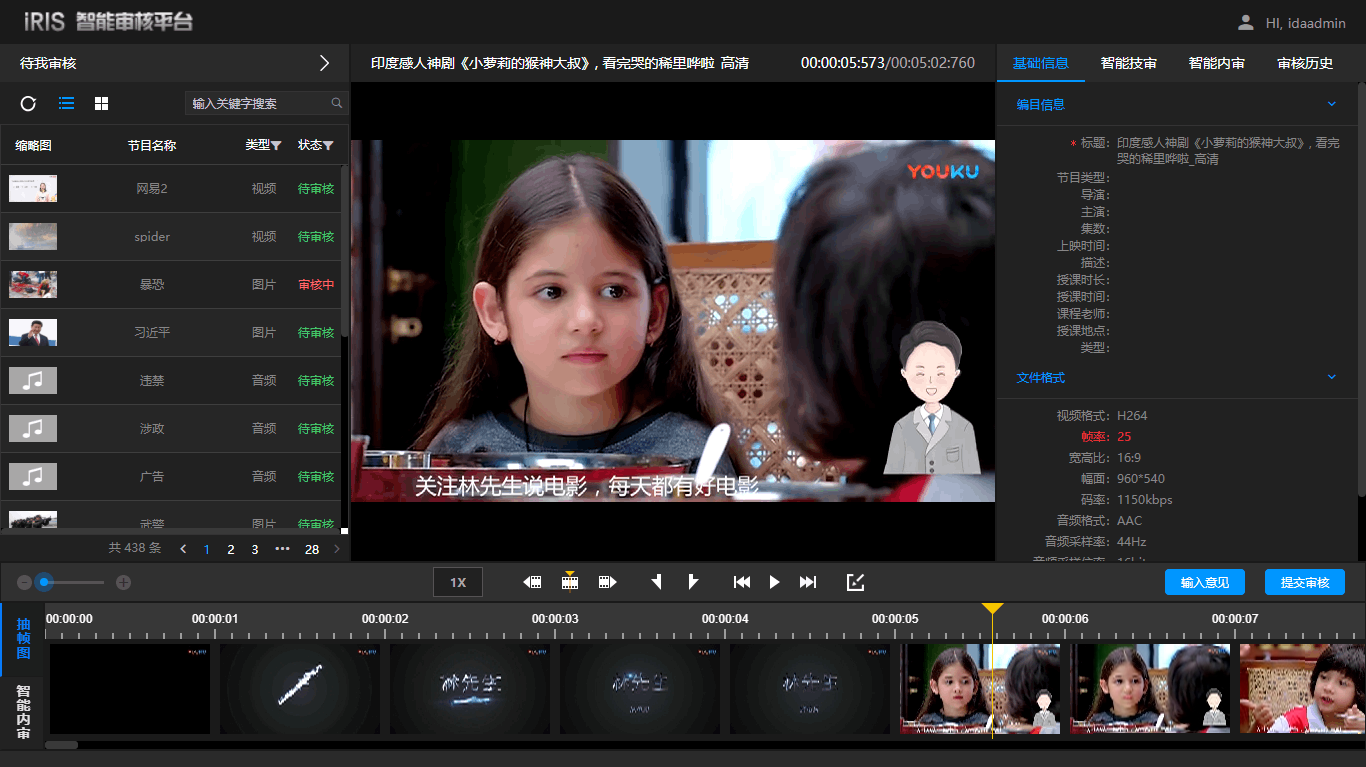Go to next page of list
Viewport: 1366px width, 767px height.
coord(337,549)
